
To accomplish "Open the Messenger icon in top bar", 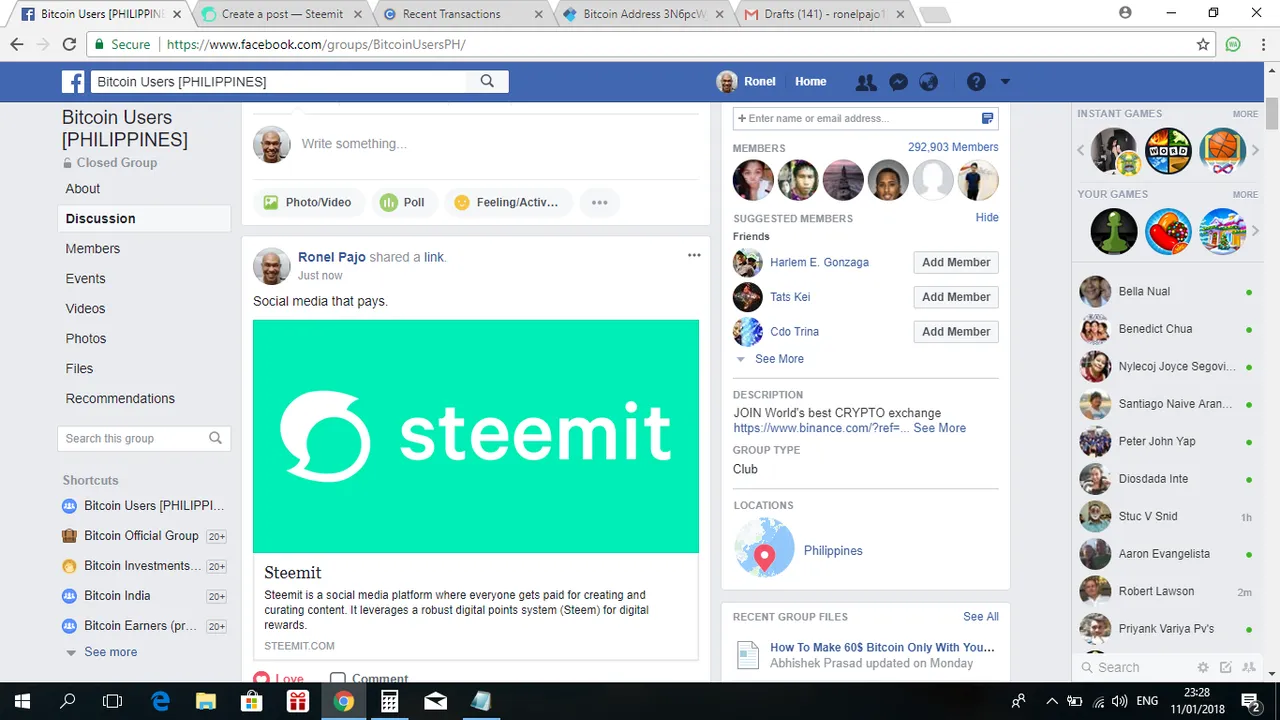I will coord(898,82).
